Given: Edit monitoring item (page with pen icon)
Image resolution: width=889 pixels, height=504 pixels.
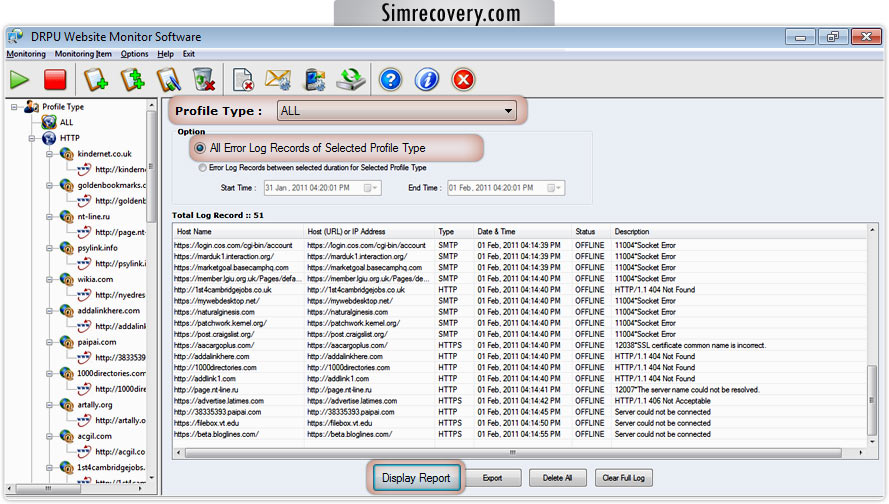Looking at the screenshot, I should (x=168, y=79).
